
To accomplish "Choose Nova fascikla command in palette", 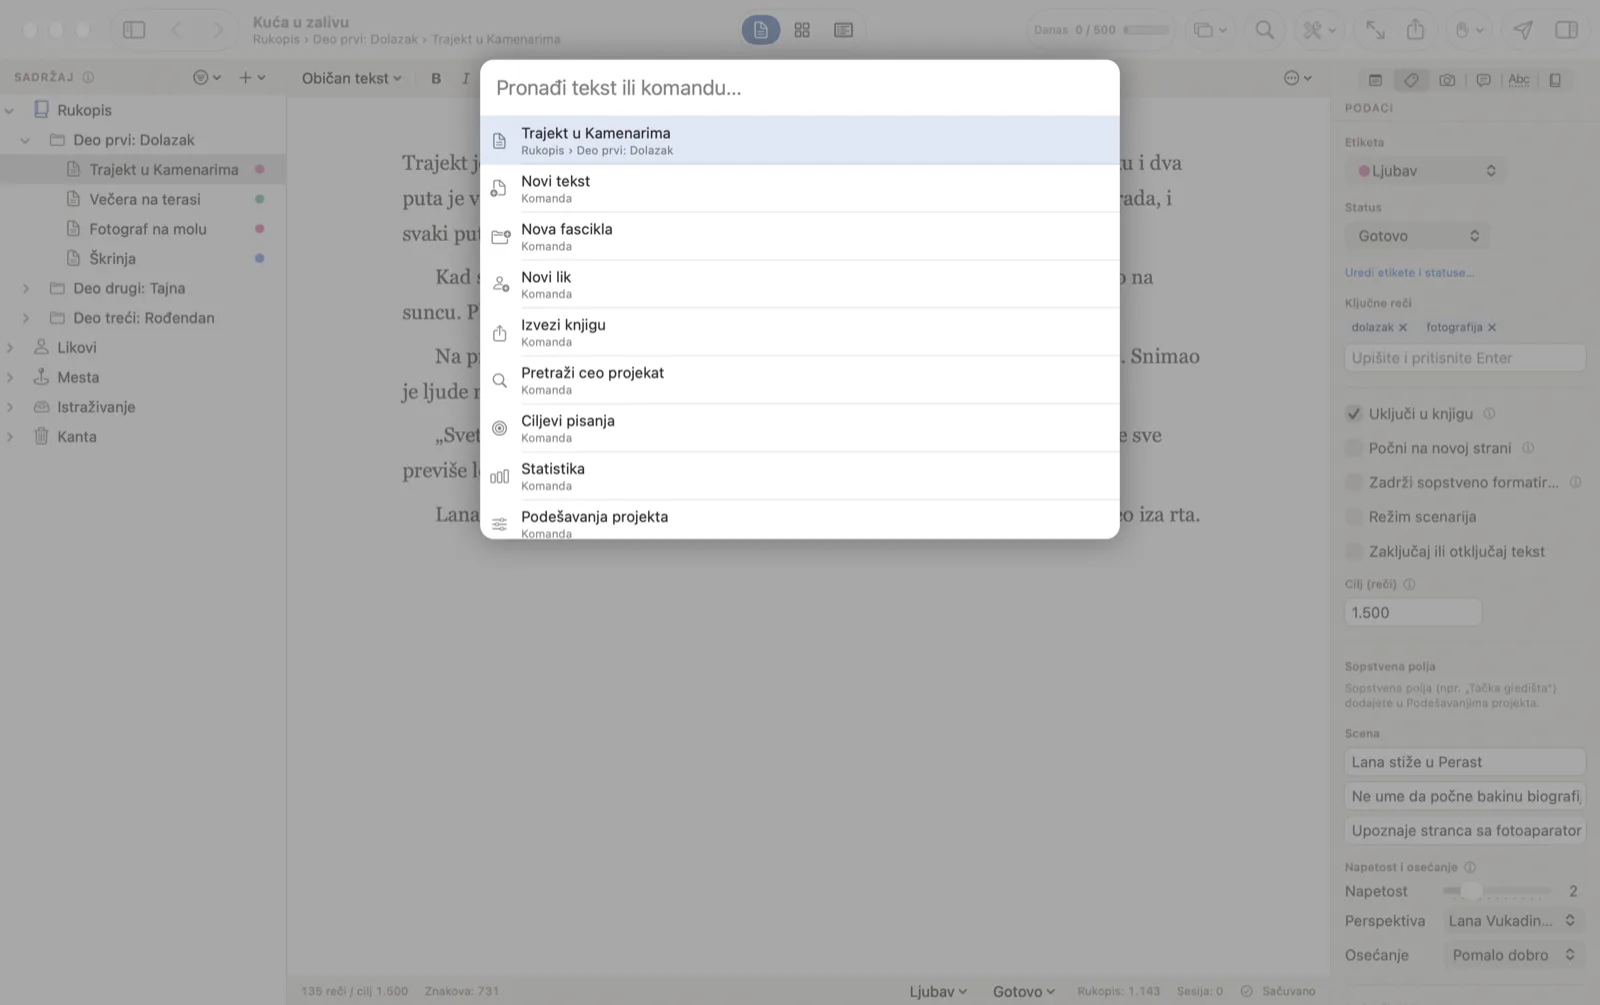I will (x=800, y=236).
